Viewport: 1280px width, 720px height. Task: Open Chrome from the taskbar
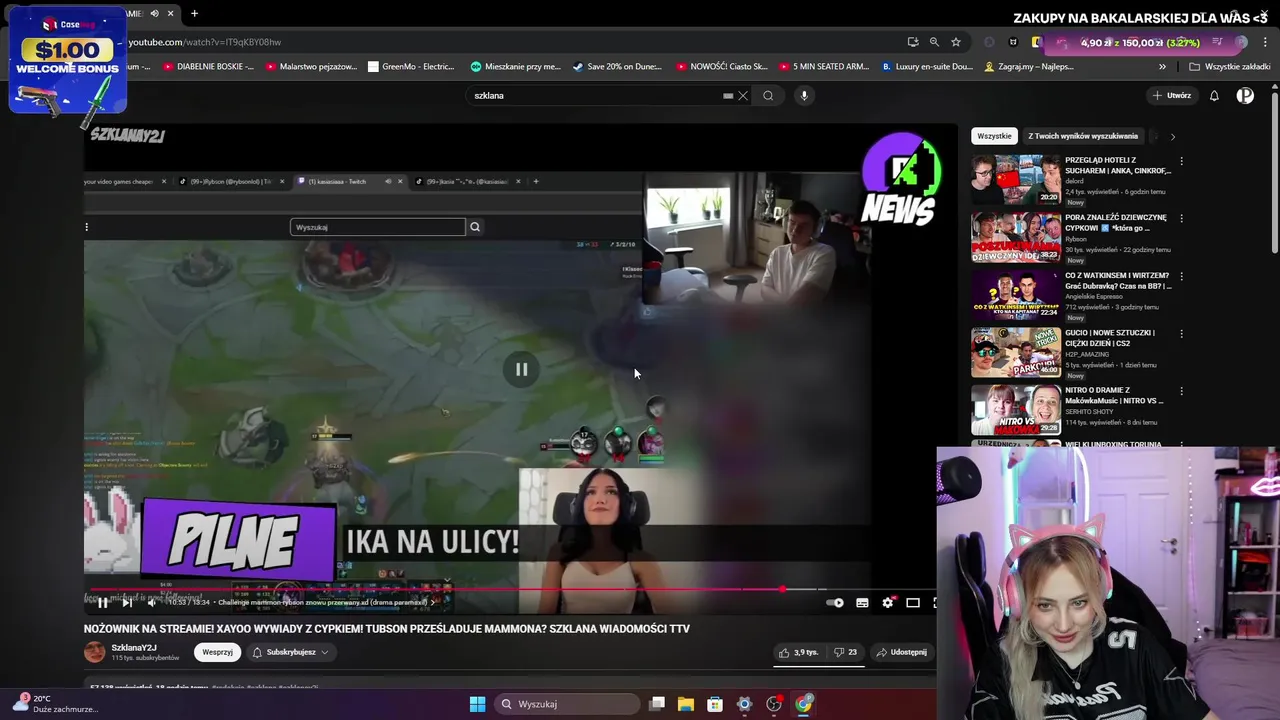(x=803, y=704)
